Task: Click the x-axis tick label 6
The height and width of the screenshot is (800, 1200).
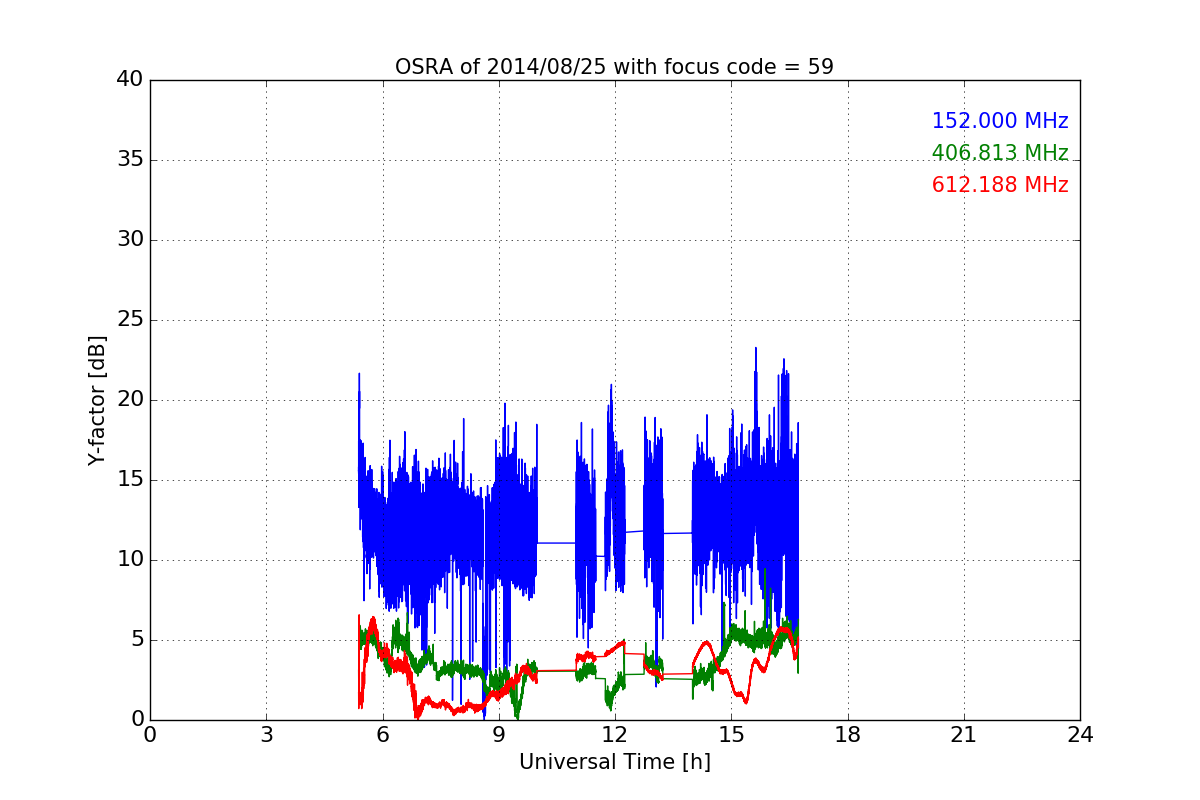Action: (382, 735)
